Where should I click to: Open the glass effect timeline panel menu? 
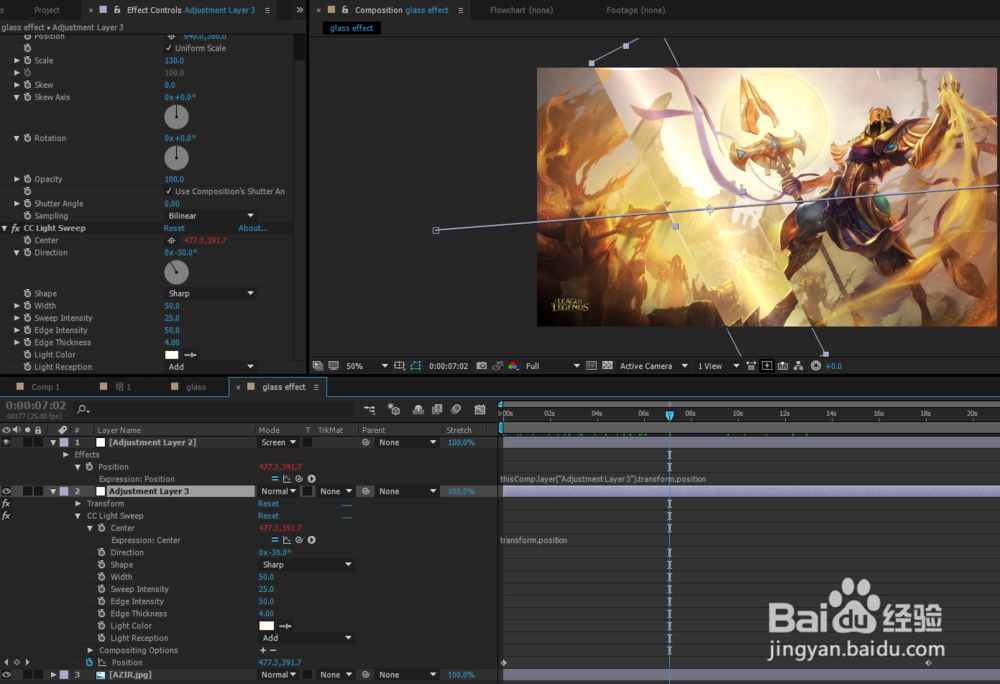(316, 387)
